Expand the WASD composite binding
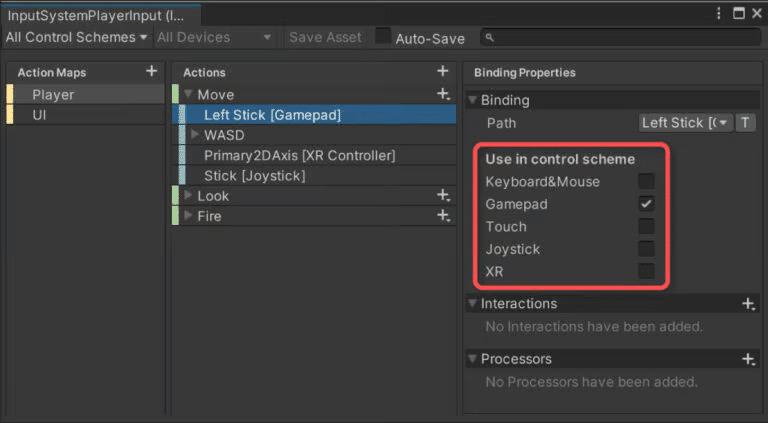 point(195,135)
